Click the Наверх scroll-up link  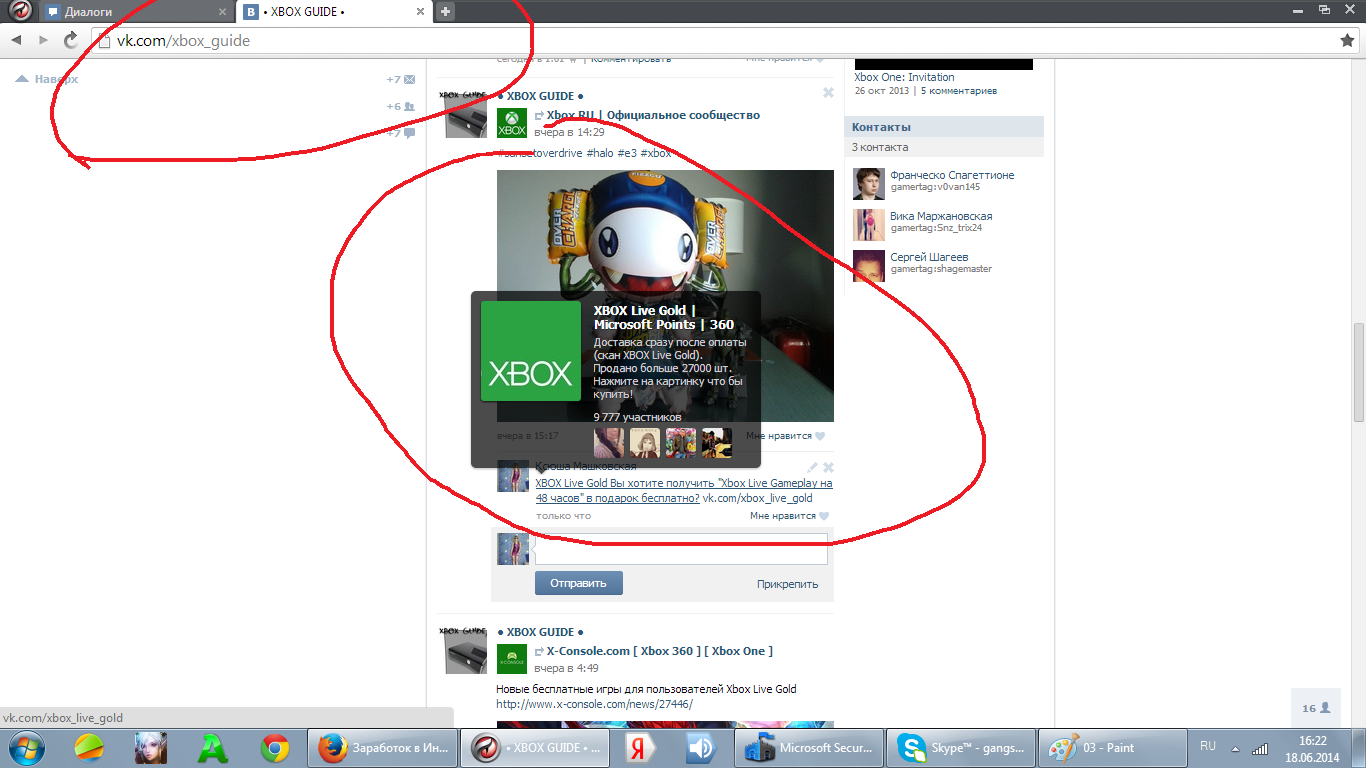click(47, 79)
